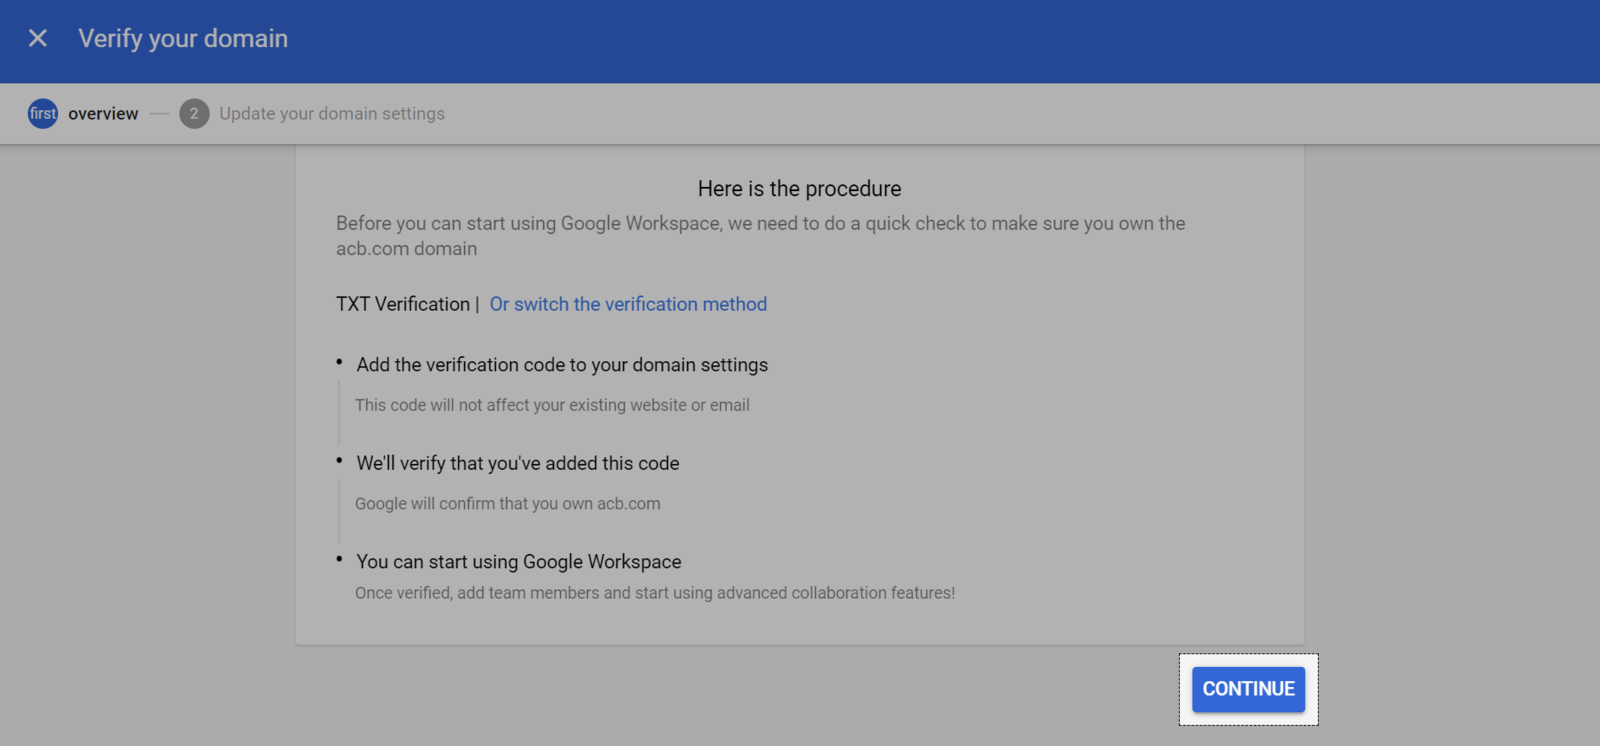The width and height of the screenshot is (1600, 746).
Task: Select the overview step circle
Action: [x=43, y=113]
